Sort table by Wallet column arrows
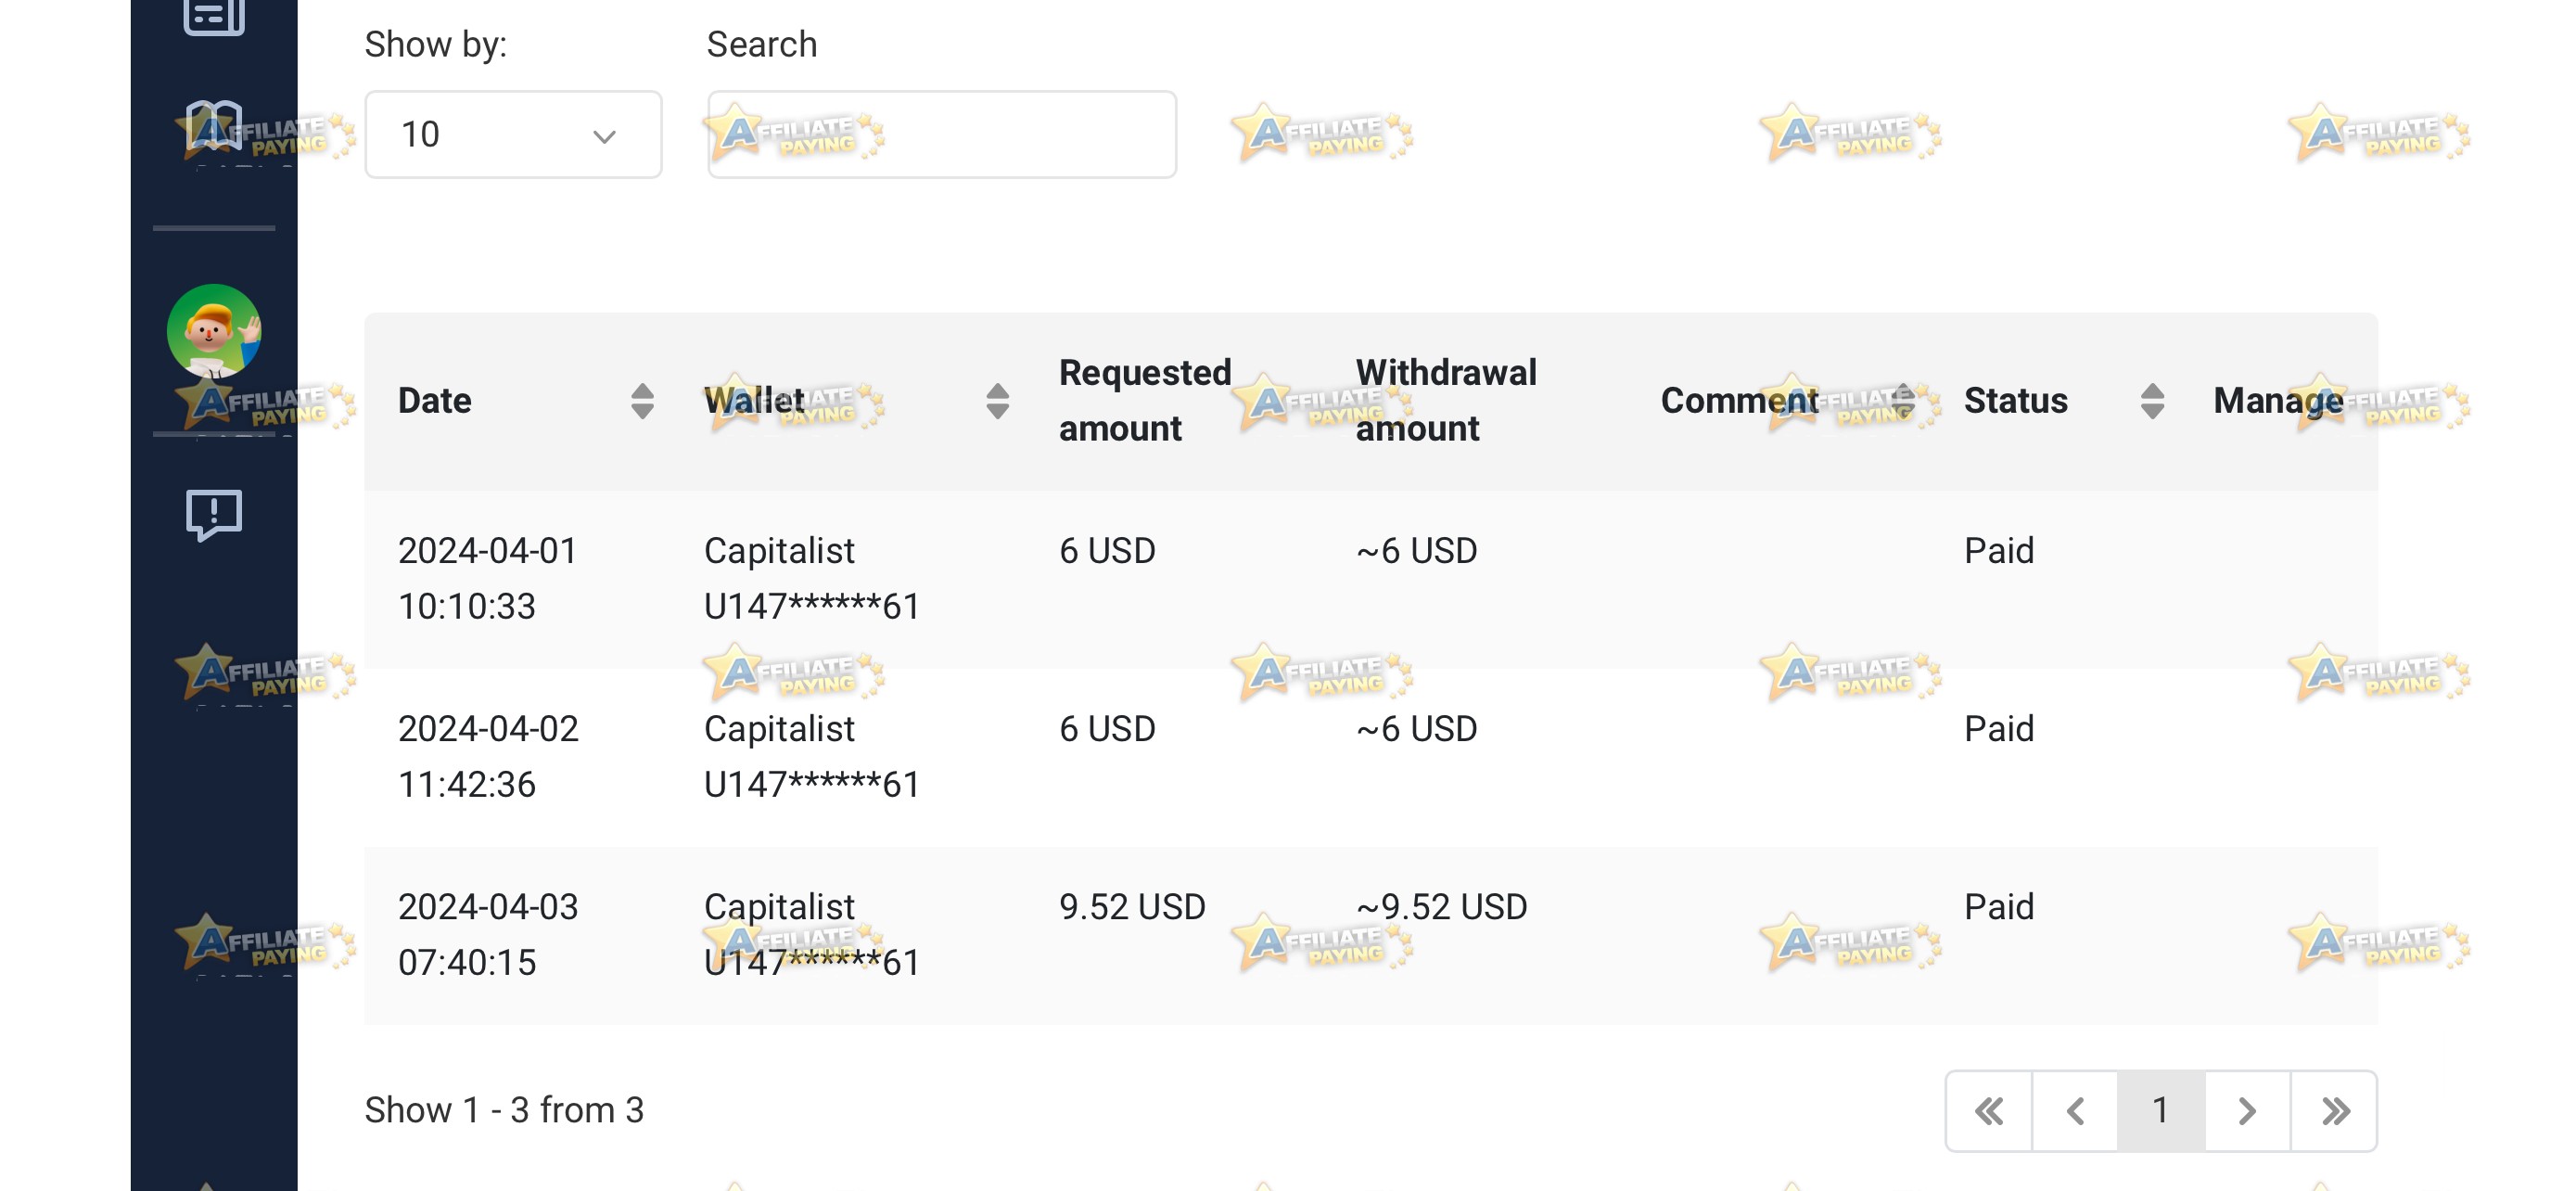Screen dimensions: 2576x1191 coord(997,401)
